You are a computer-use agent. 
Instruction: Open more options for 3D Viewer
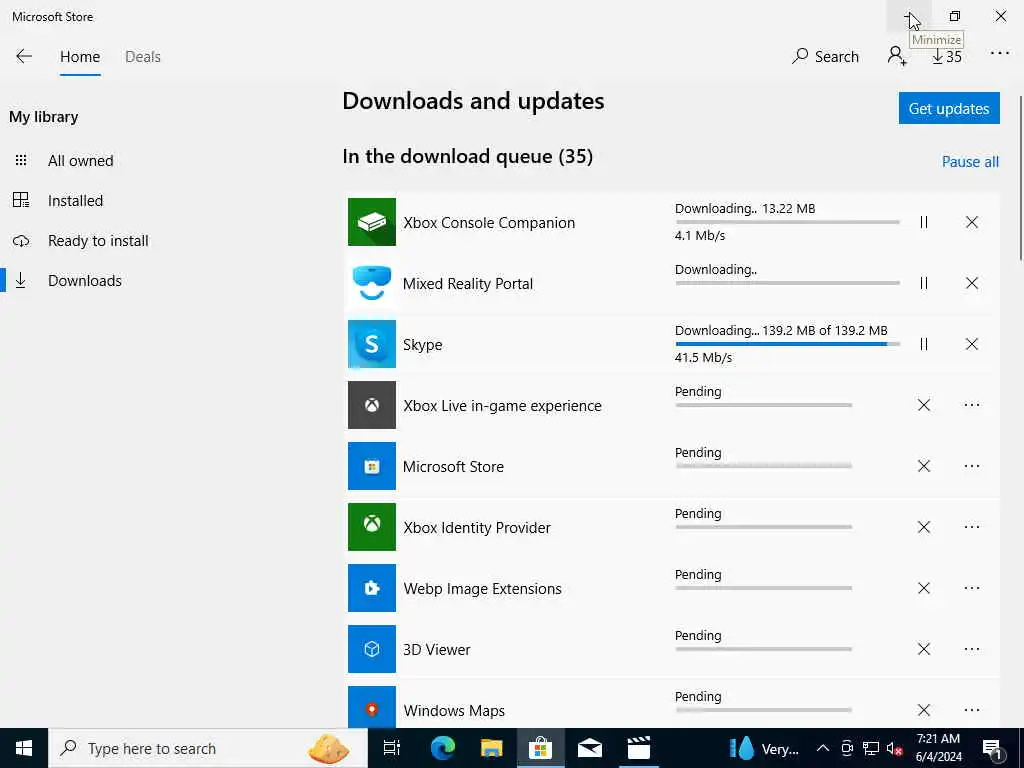pos(972,648)
